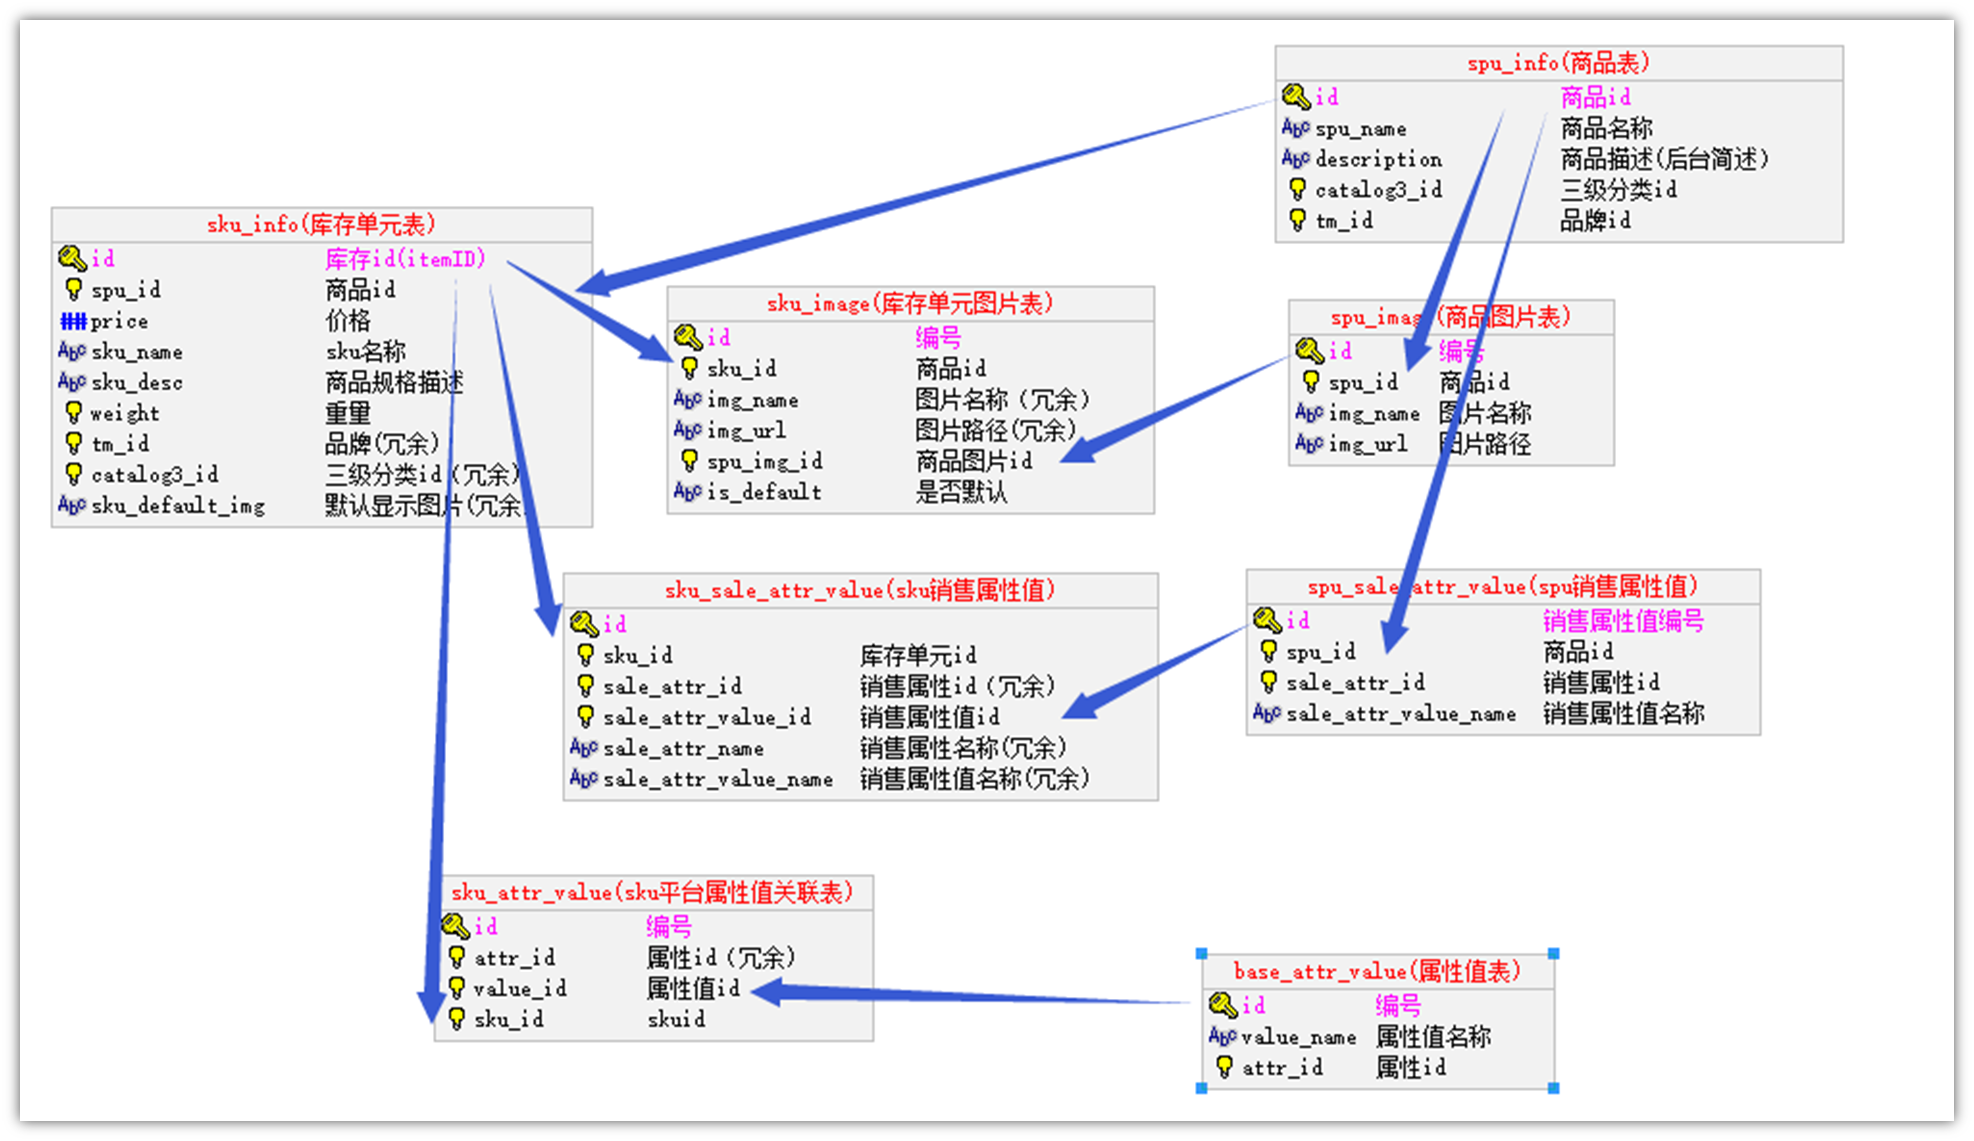The image size is (1974, 1141).
Task: Click primary key icon in sku_info table
Action: click(x=72, y=259)
